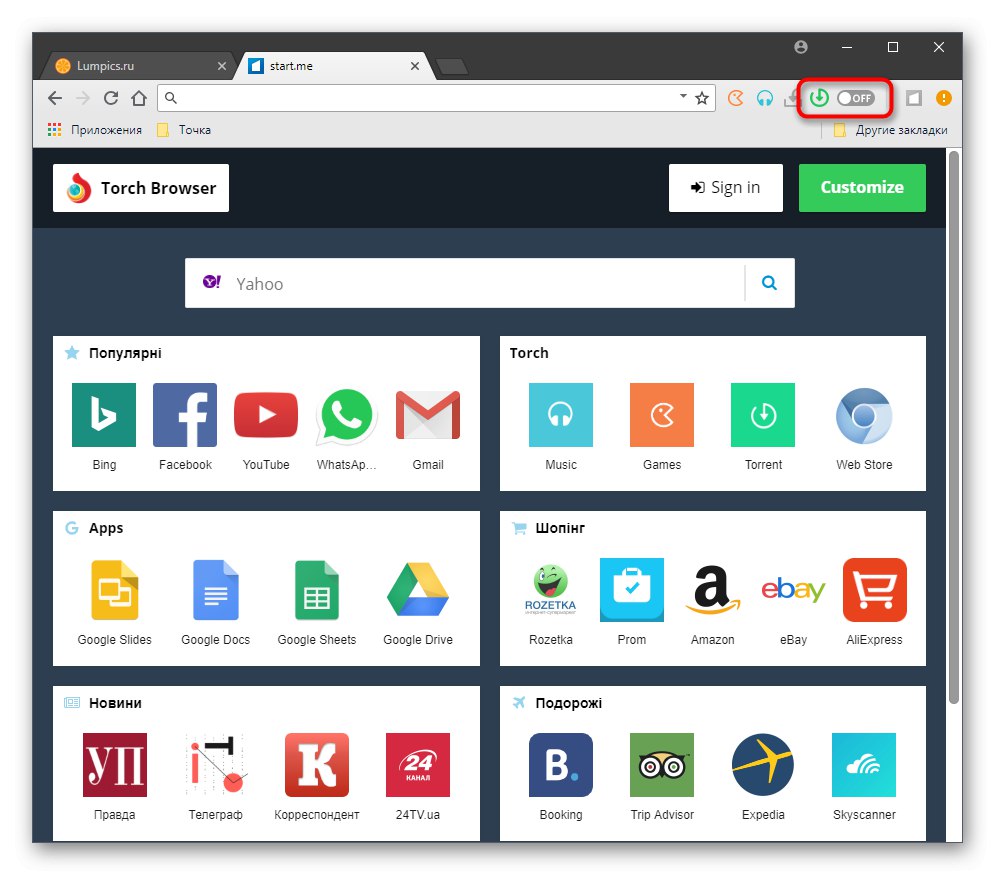Click the Популярні widget heading

pos(125,353)
